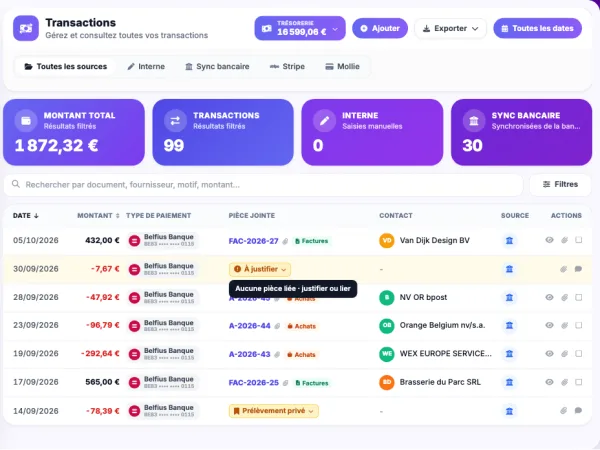This screenshot has height=450, width=600.
Task: Click bank source icon on 30/09/2026 row
Action: tap(509, 269)
